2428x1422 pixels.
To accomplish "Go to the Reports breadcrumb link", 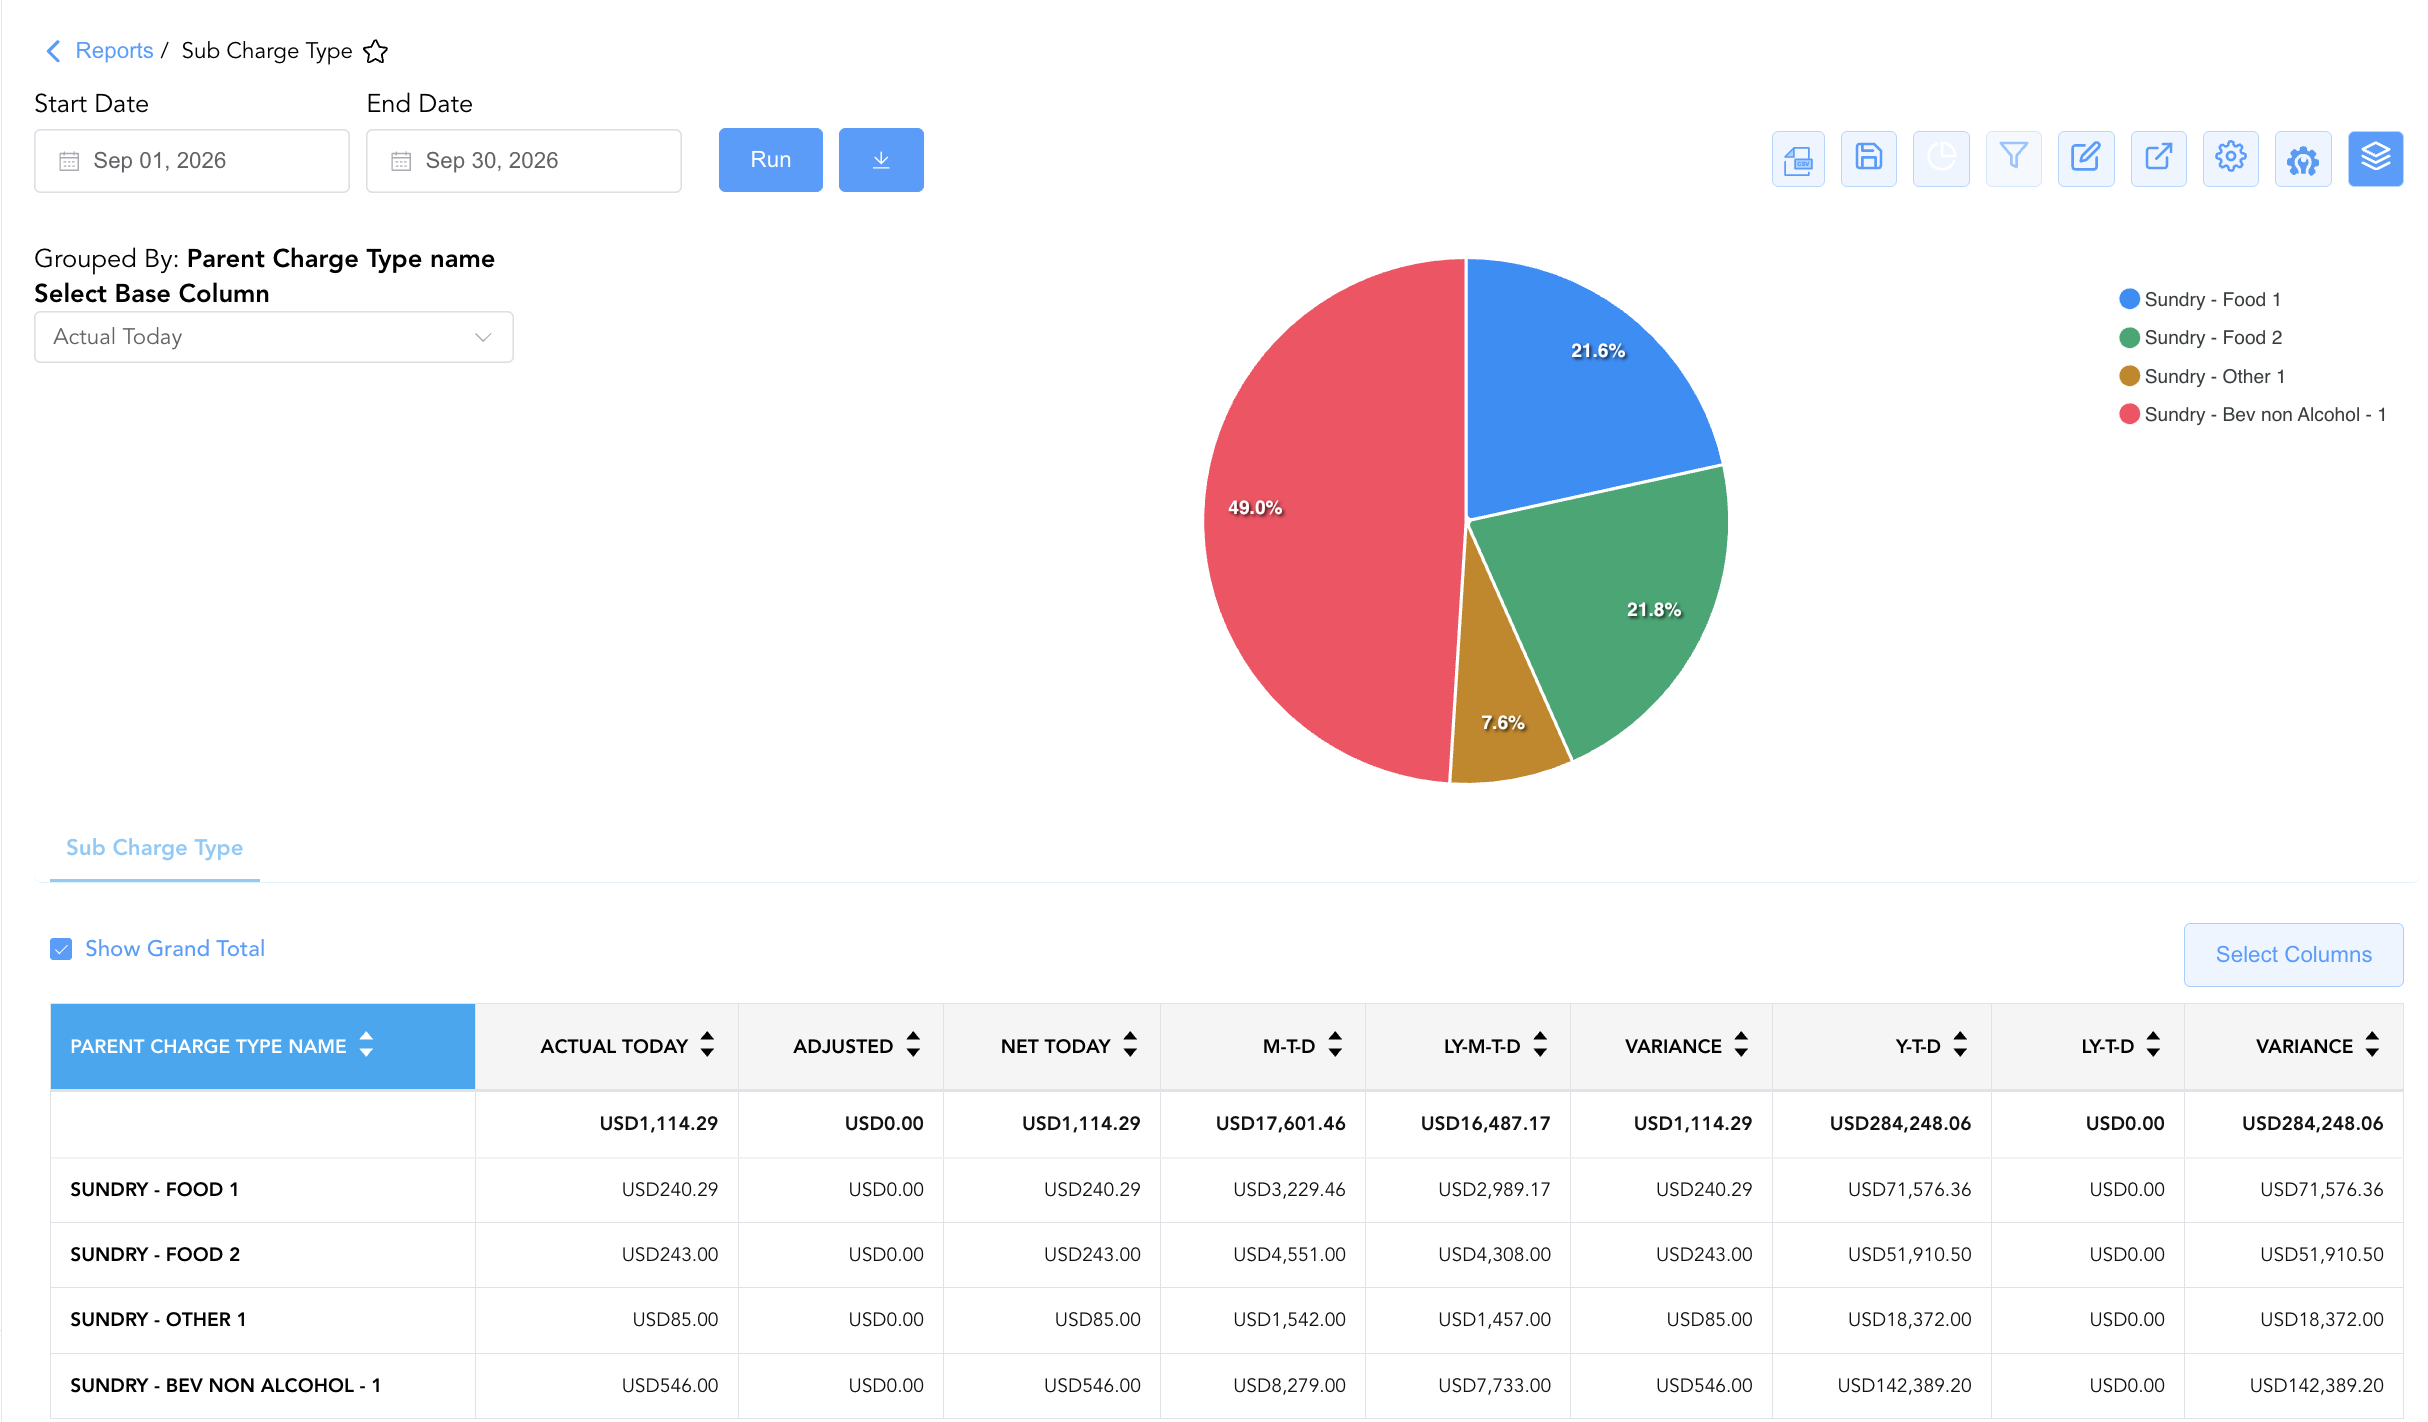I will coord(114,51).
